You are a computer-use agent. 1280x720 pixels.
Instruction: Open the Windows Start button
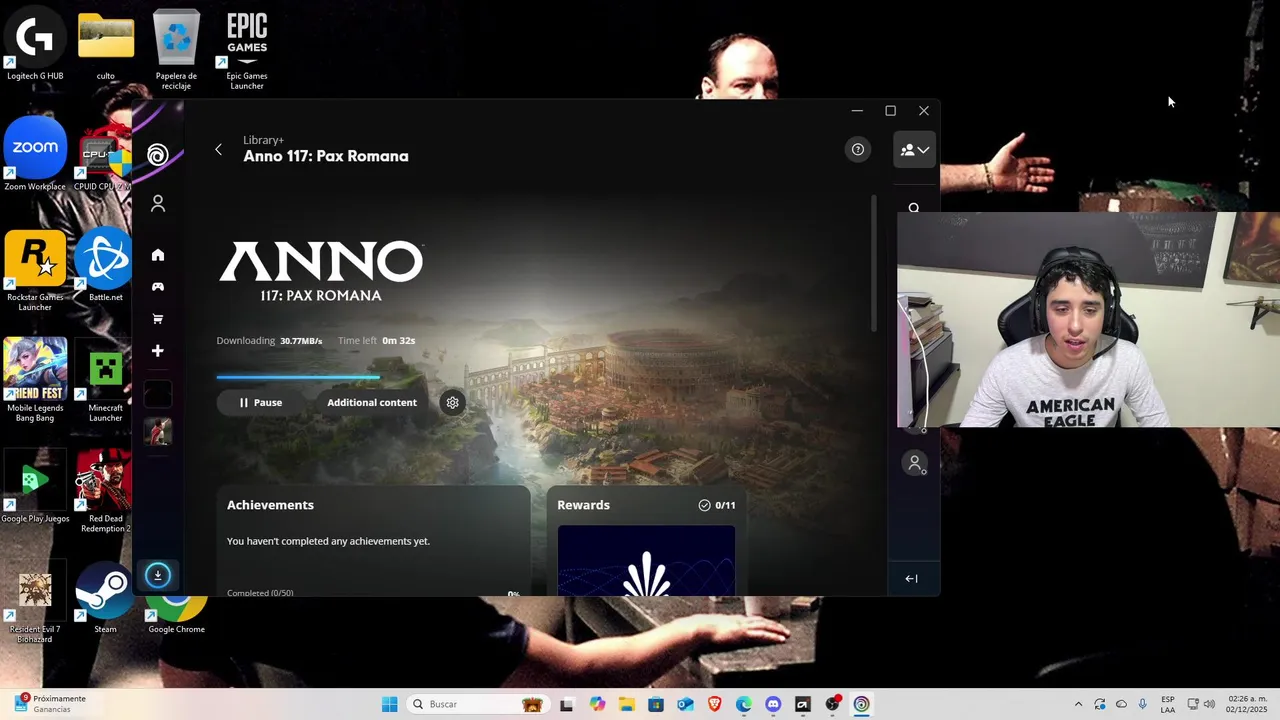389,704
